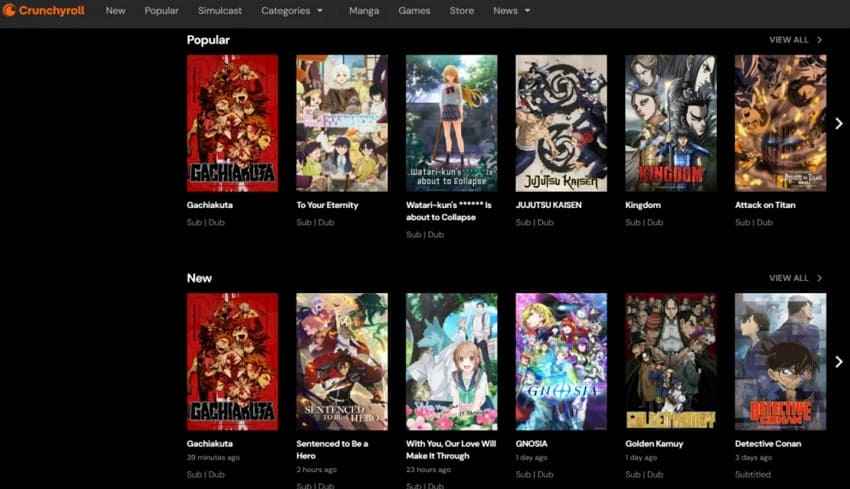Open the Manga menu item

pos(364,11)
